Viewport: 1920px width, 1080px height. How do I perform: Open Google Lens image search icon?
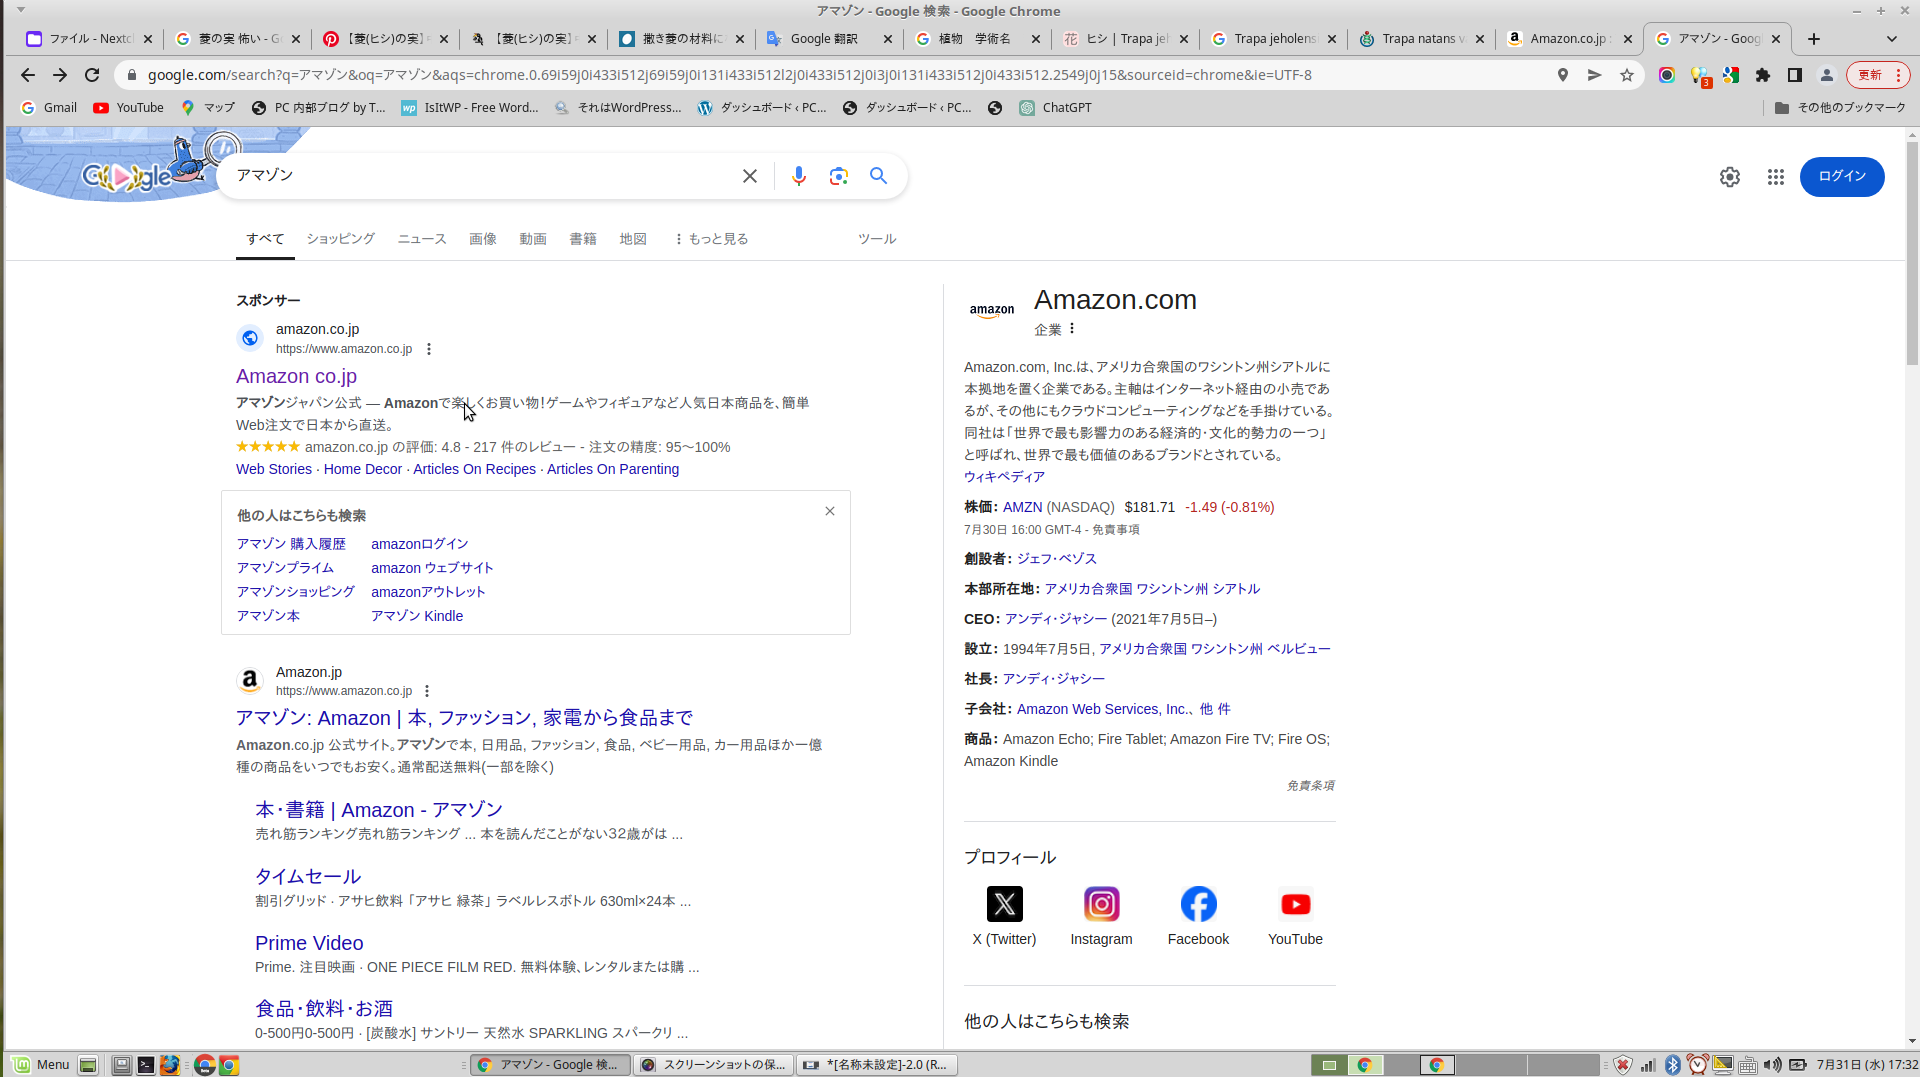pos(838,176)
